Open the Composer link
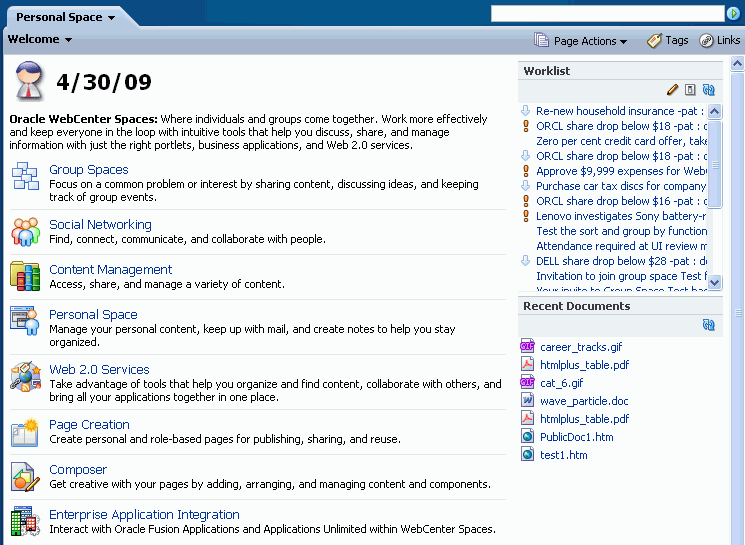The height and width of the screenshot is (545, 745). tap(78, 469)
